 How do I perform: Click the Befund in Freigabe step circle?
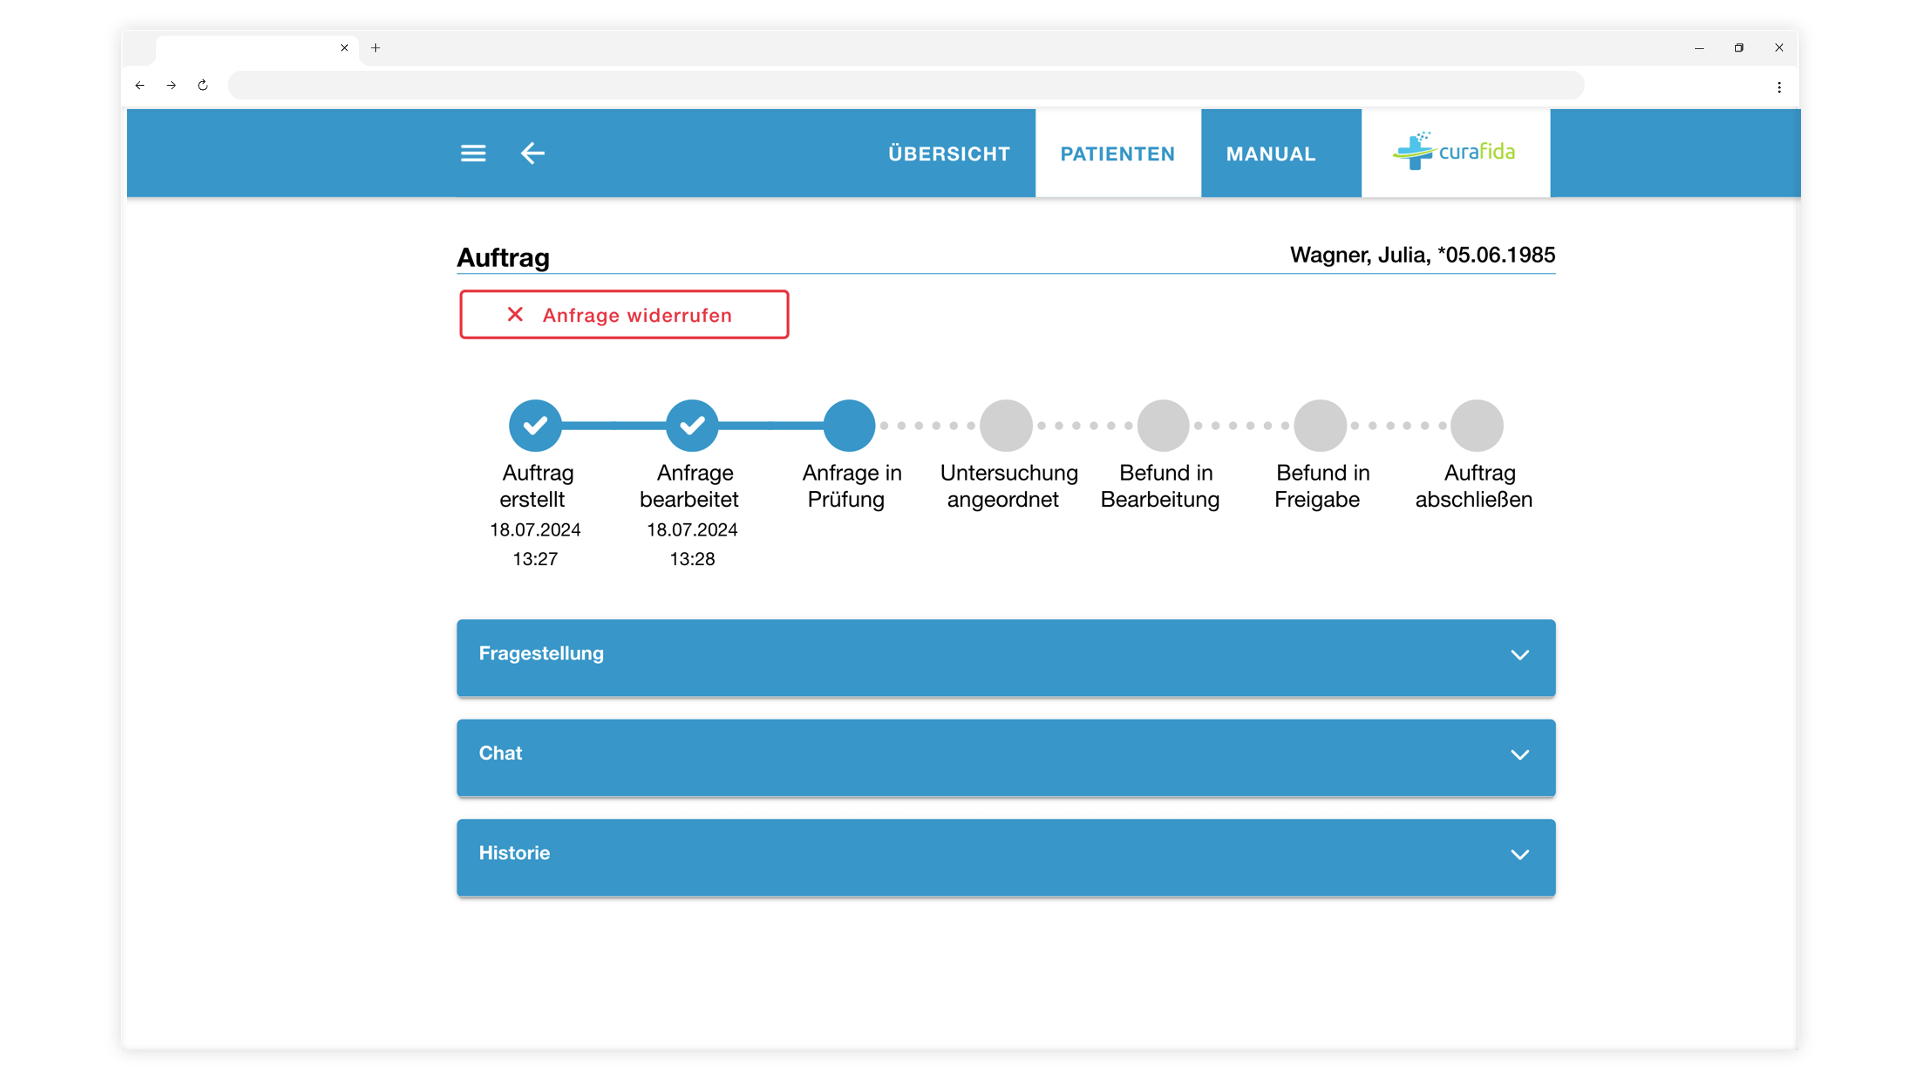coord(1320,426)
